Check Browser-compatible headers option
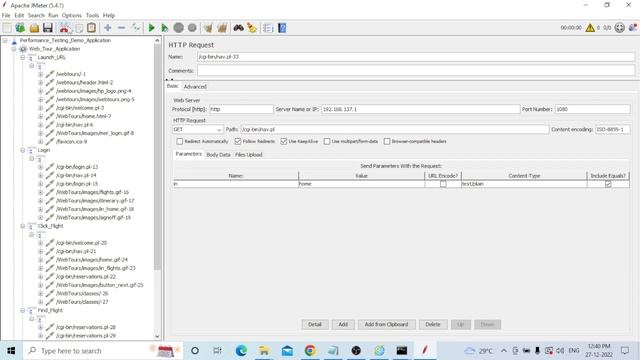Image resolution: width=640 pixels, height=360 pixels. coord(387,141)
